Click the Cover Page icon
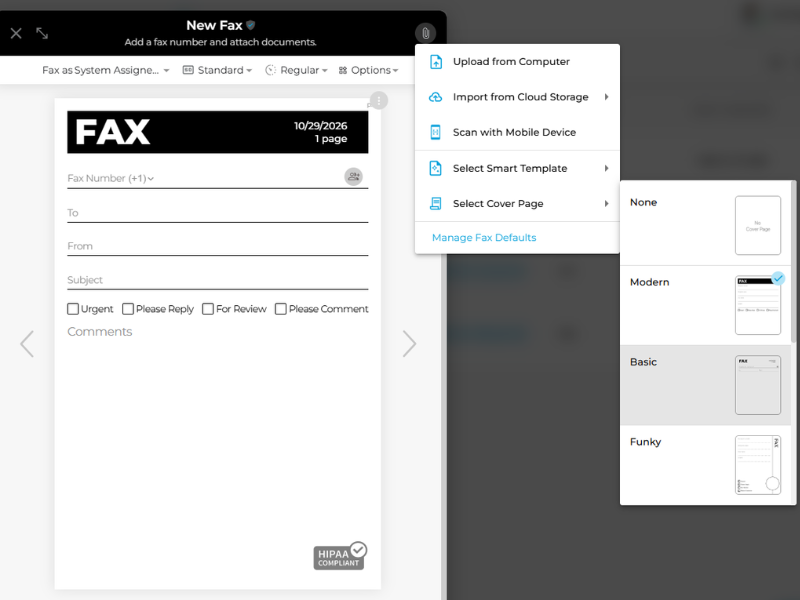Image resolution: width=800 pixels, height=600 pixels. click(436, 204)
